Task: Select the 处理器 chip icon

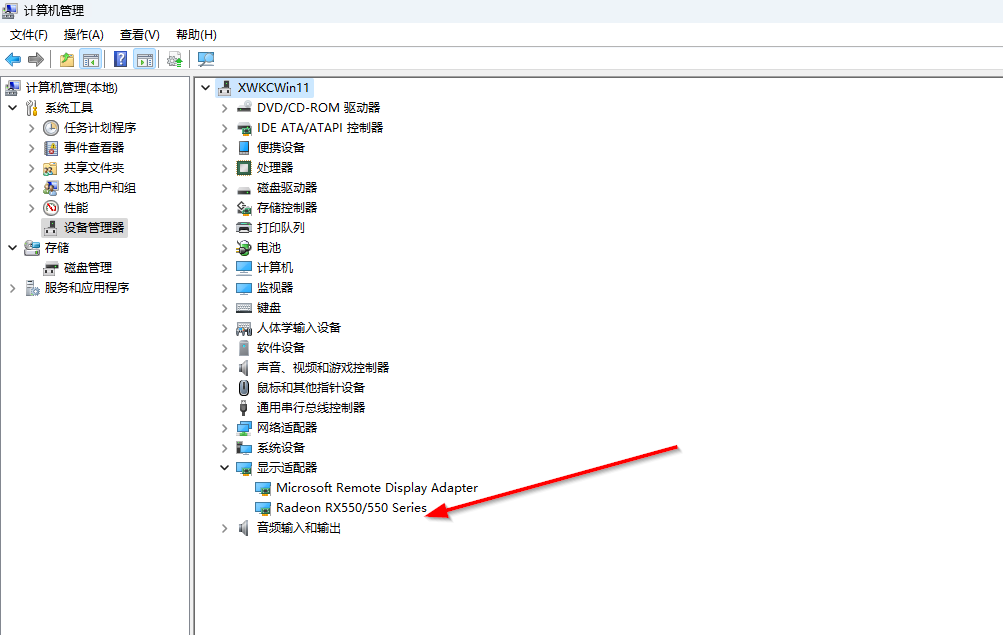Action: click(x=244, y=168)
